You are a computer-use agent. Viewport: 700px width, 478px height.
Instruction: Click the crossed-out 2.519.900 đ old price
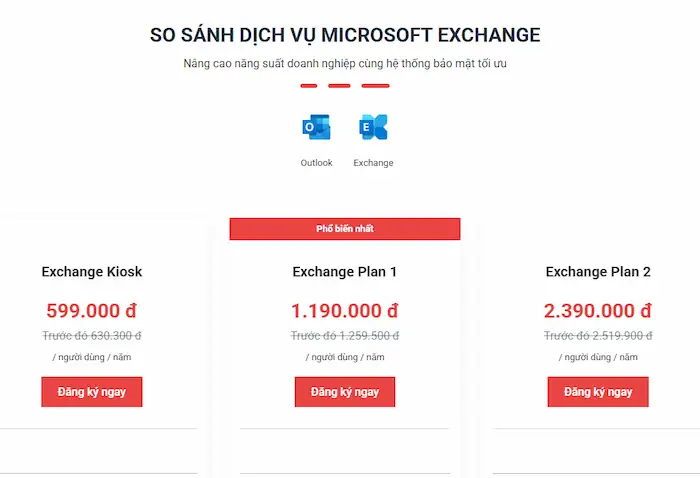point(598,336)
